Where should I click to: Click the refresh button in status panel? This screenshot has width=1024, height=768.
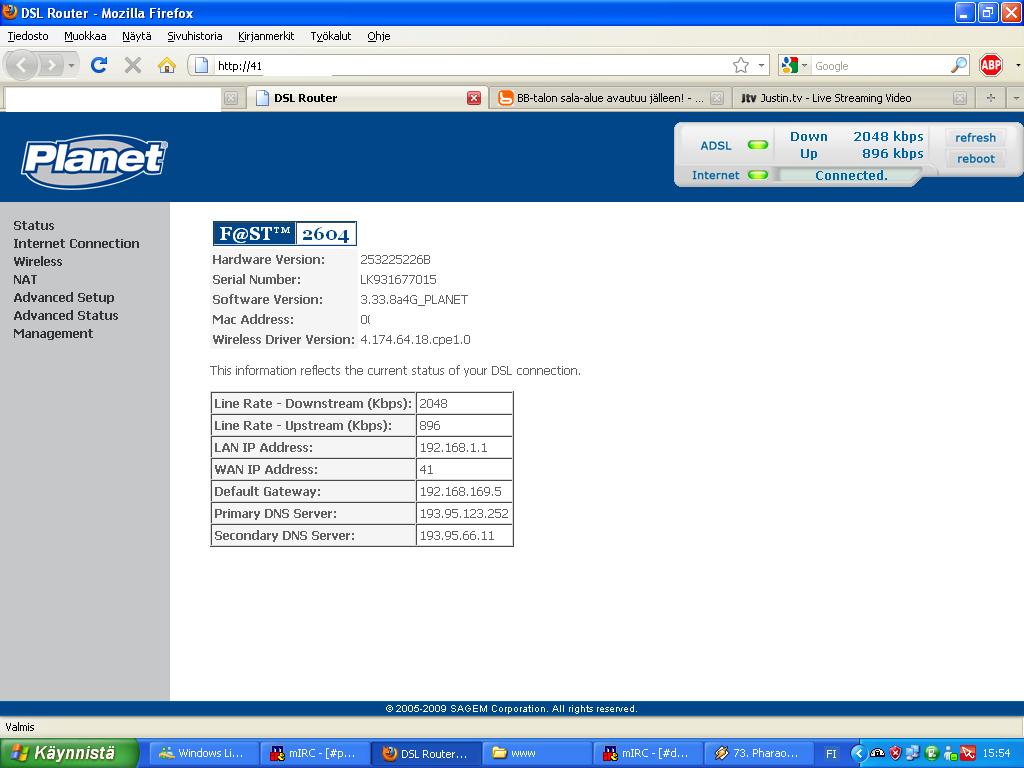click(975, 137)
